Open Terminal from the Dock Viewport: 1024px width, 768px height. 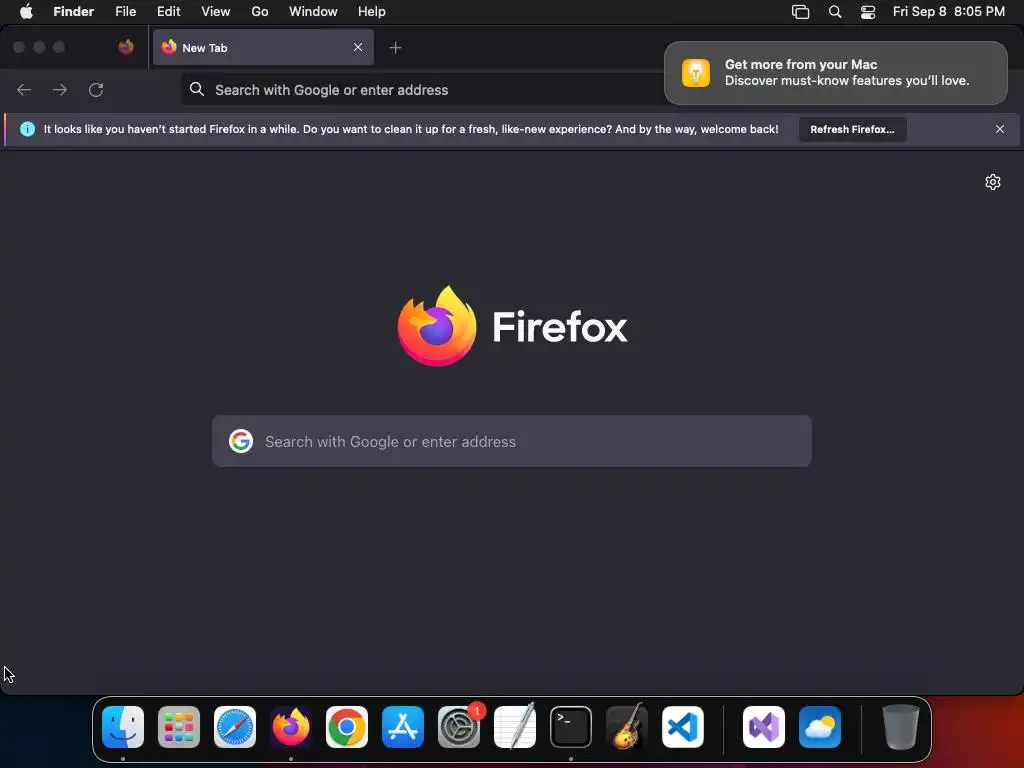point(571,727)
